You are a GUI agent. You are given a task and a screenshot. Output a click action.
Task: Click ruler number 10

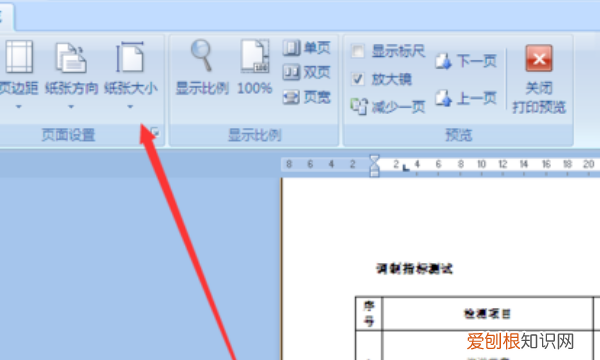pyautogui.click(x=481, y=164)
